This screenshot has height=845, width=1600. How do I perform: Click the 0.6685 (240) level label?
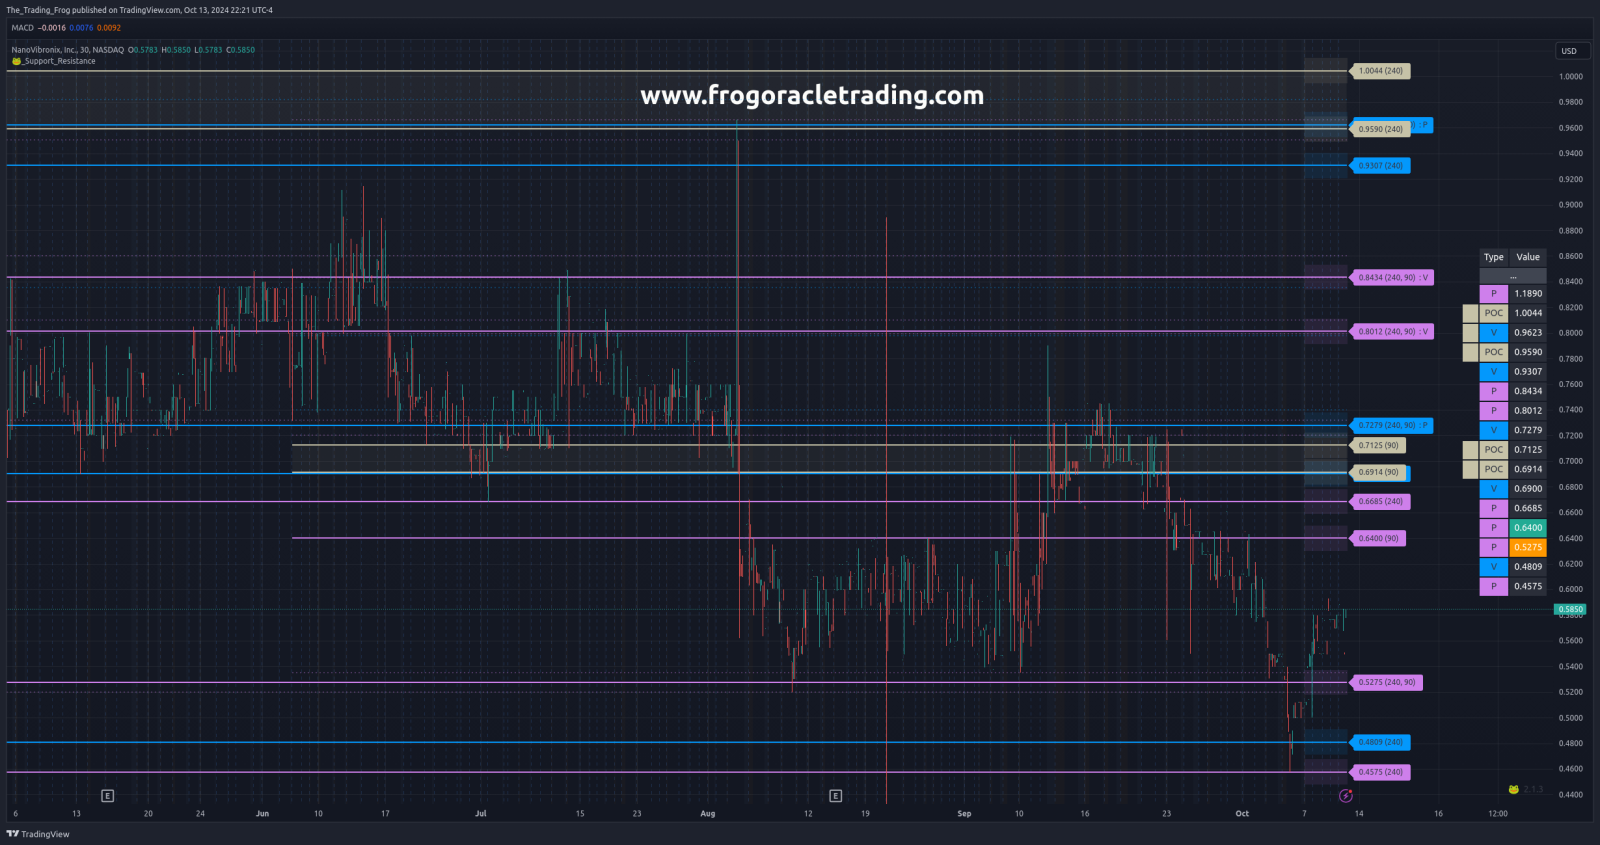1380,502
